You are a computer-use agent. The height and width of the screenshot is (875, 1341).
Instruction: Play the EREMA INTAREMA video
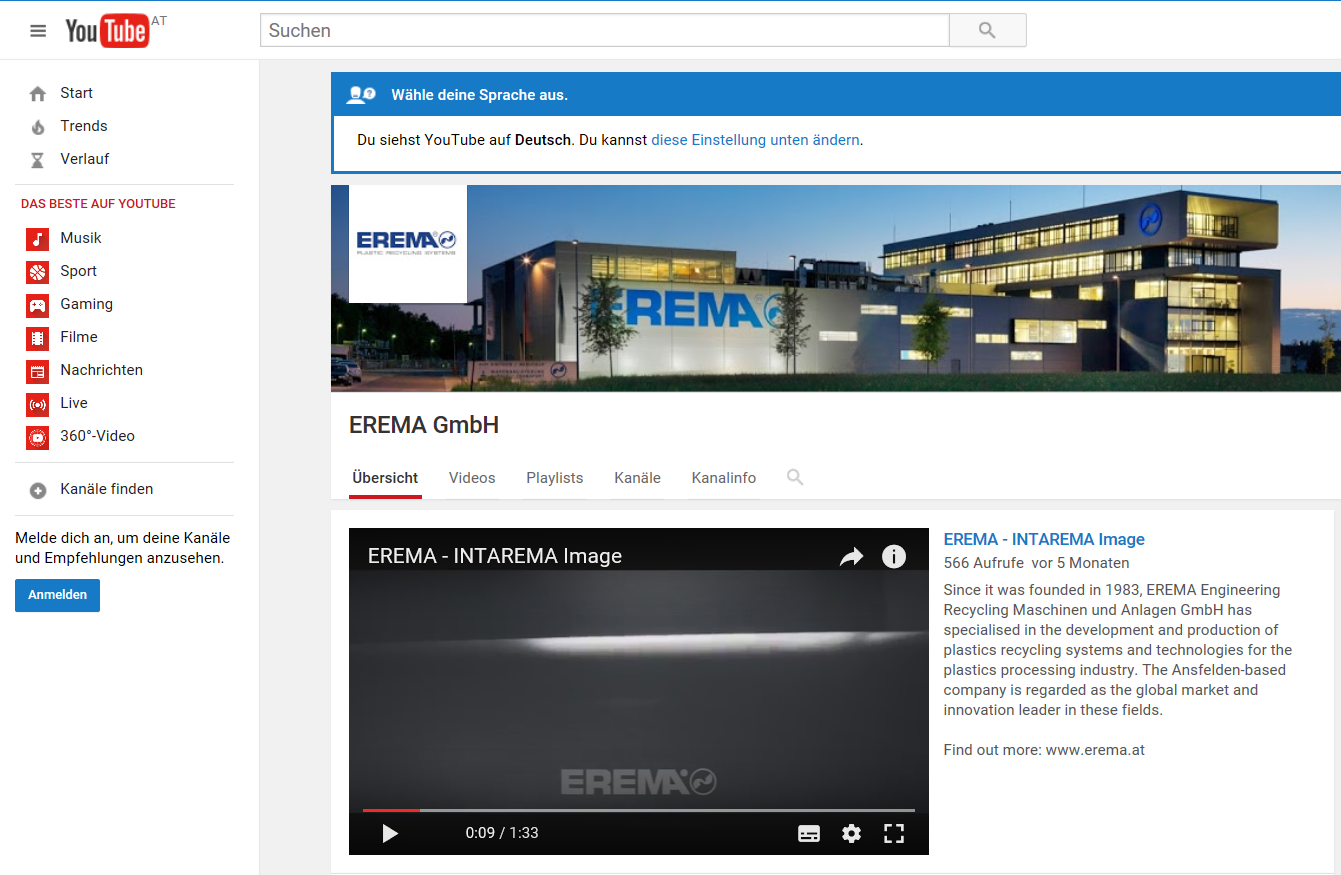pyautogui.click(x=390, y=833)
